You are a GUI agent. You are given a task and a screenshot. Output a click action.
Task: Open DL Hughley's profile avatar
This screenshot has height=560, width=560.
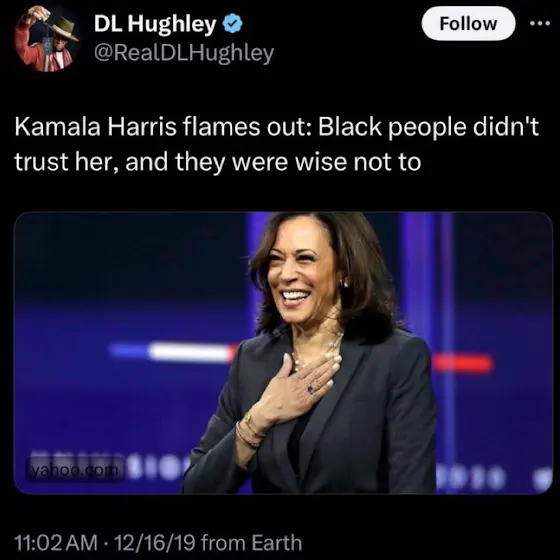pos(46,39)
